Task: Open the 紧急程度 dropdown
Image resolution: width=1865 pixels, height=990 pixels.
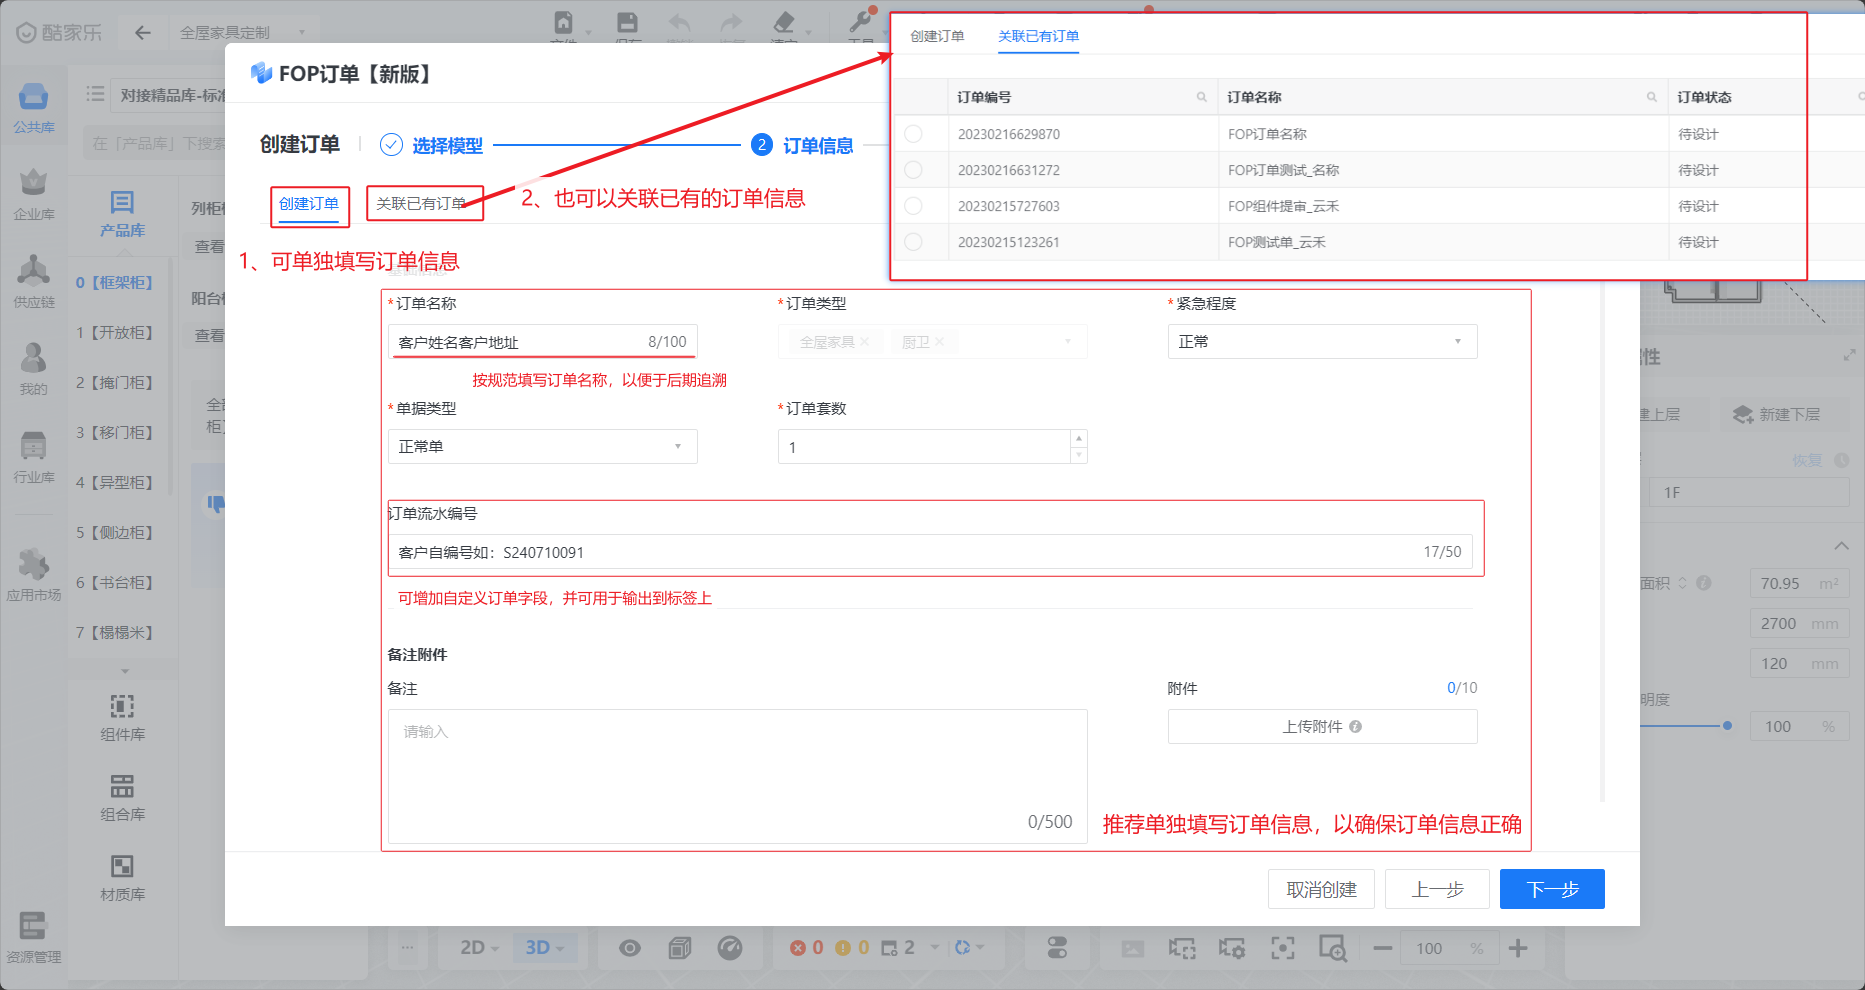Action: (x=1321, y=342)
